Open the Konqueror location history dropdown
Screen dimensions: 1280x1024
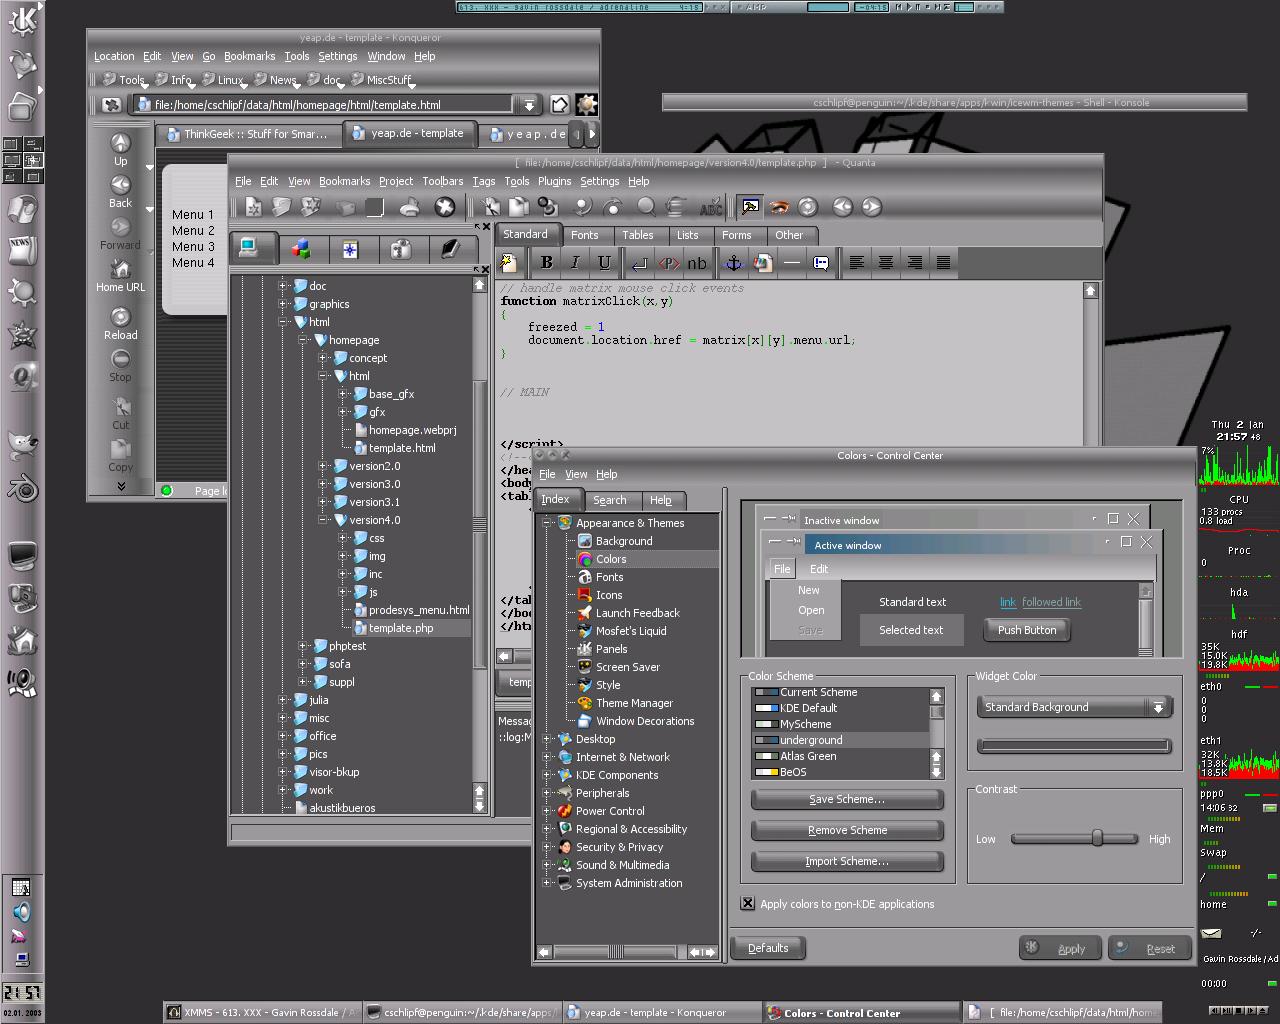coord(528,104)
